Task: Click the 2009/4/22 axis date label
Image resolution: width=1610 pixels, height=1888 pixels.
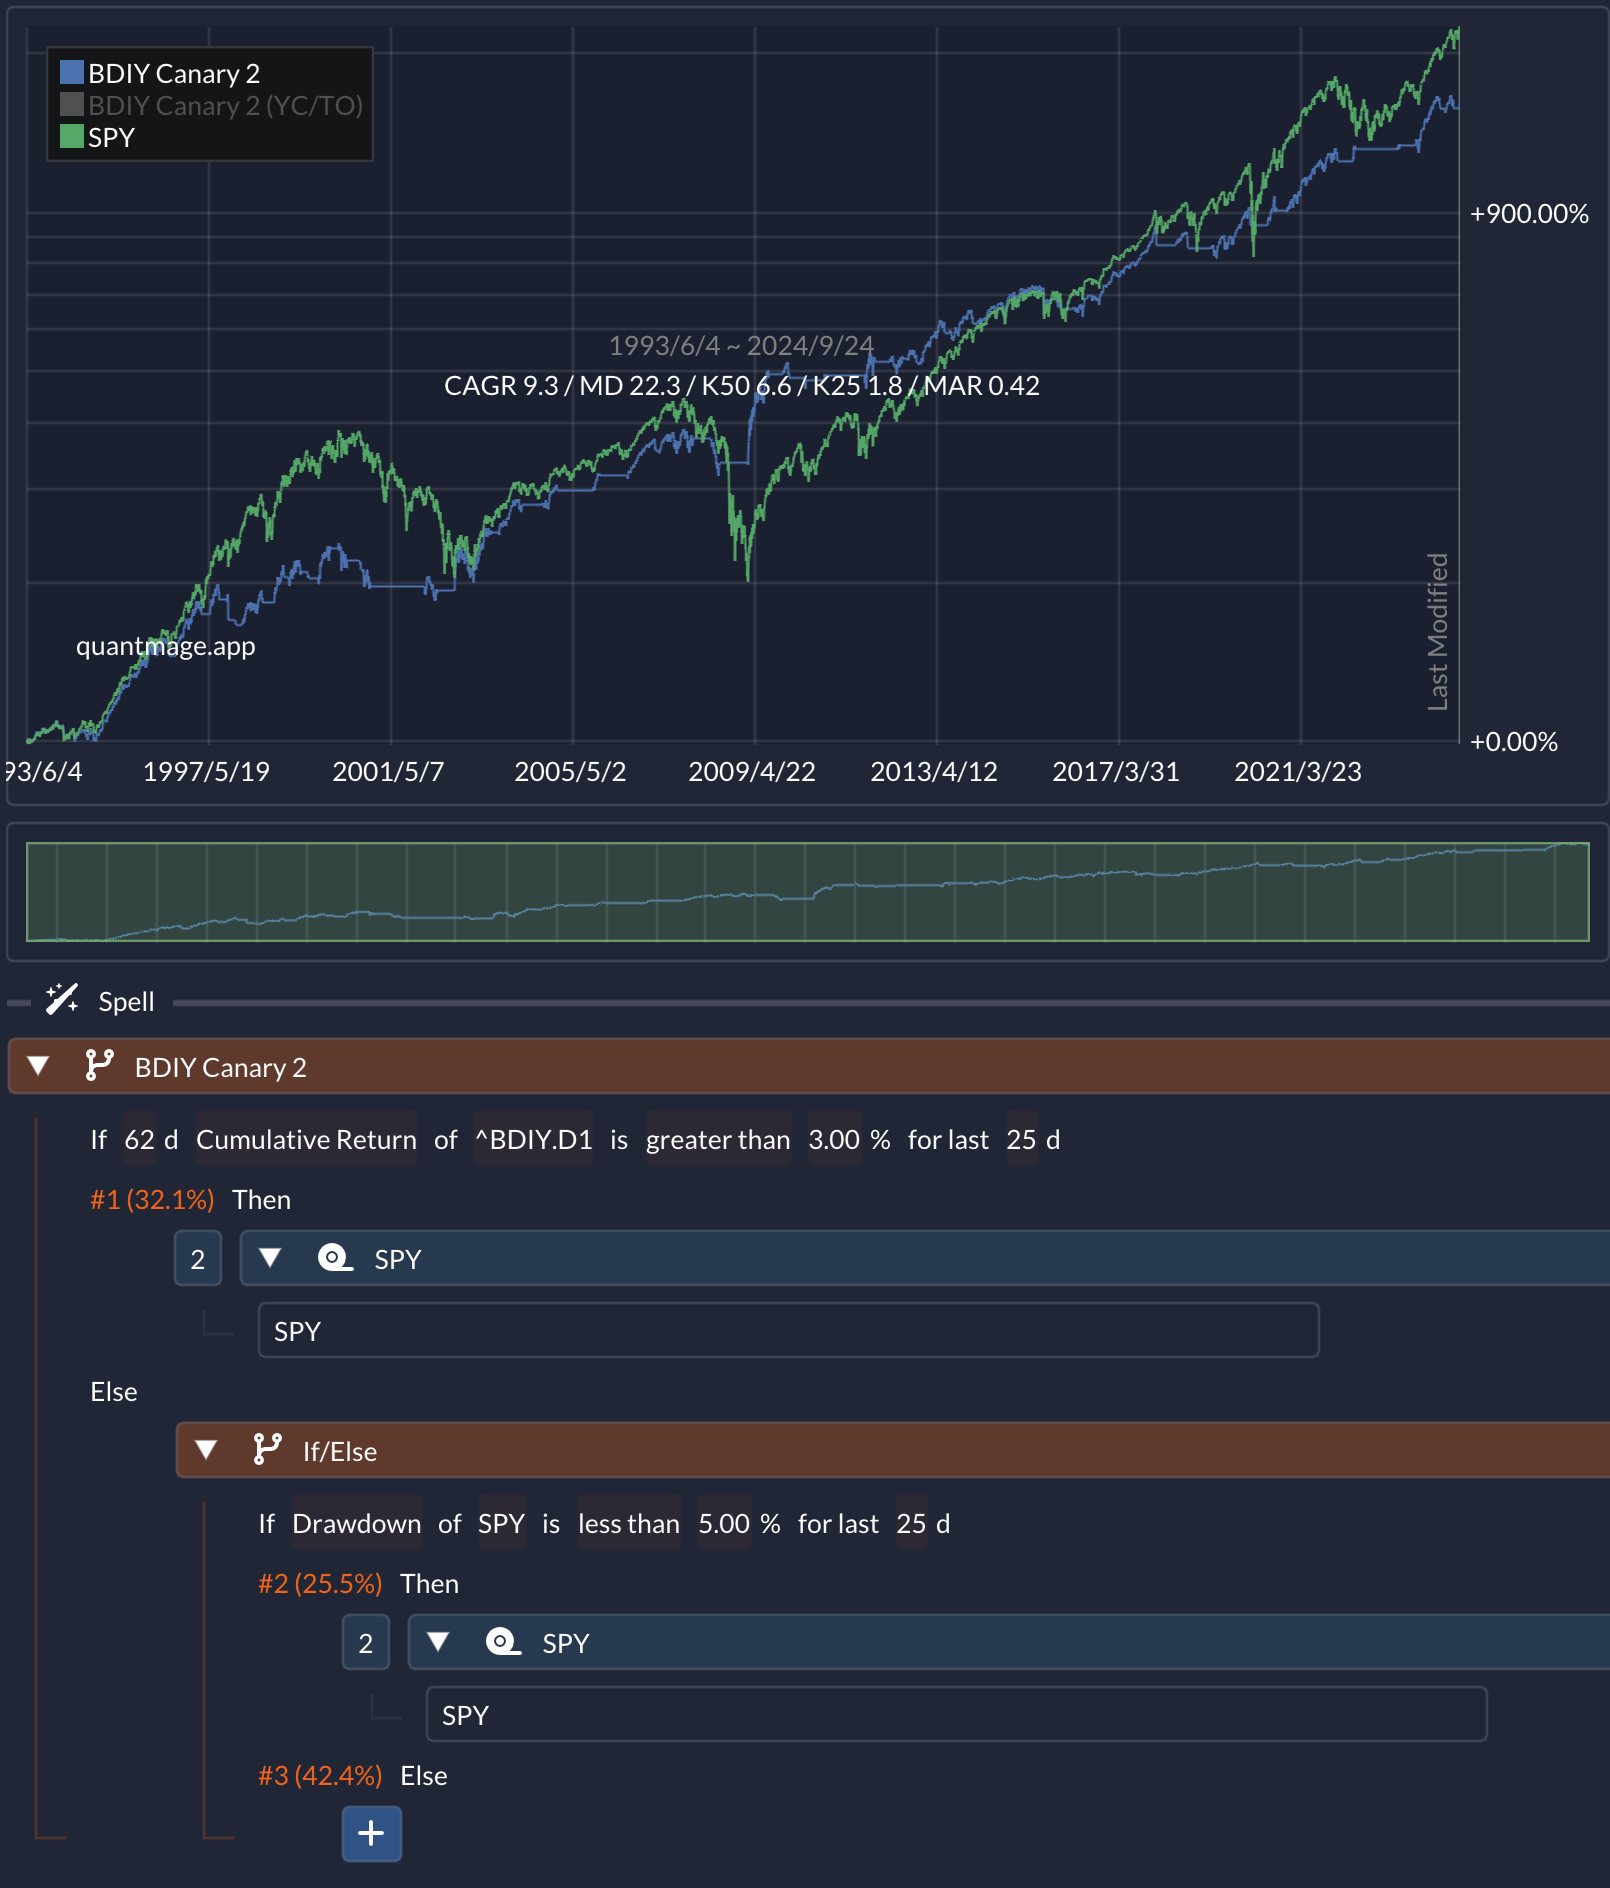Action: (x=752, y=771)
